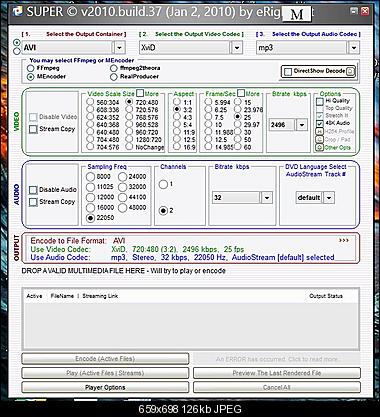Check More beside Frame/Sec
This screenshot has width=380, height=417.
(241, 93)
